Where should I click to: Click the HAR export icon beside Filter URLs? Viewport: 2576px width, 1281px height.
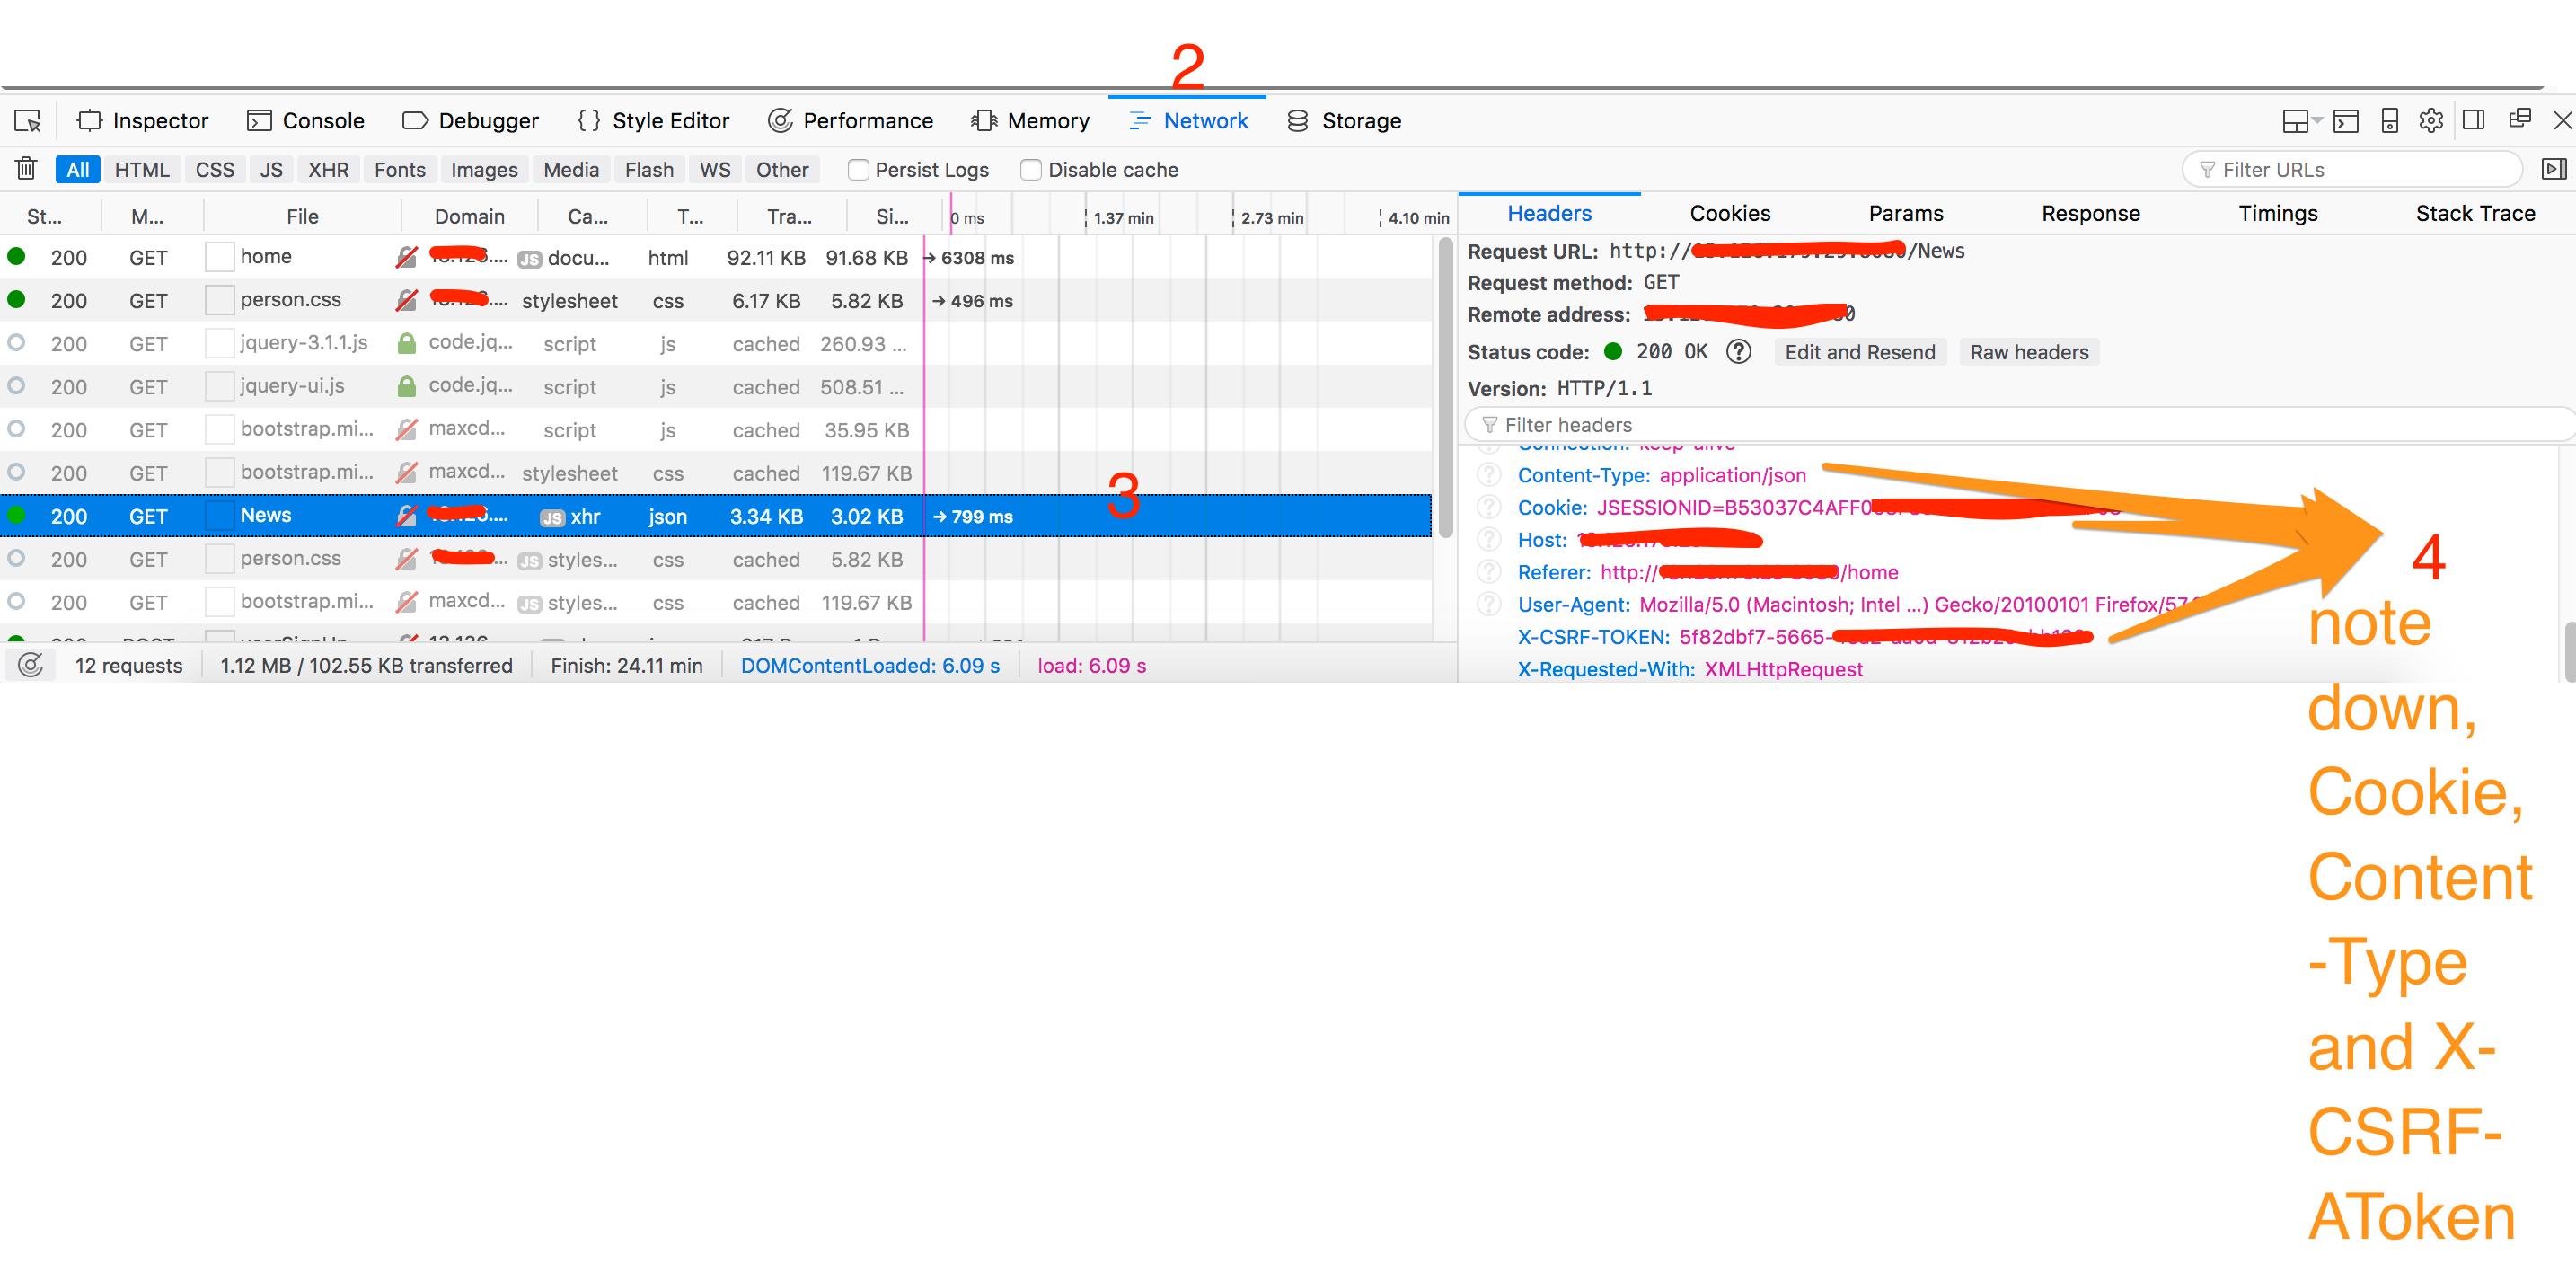click(x=2553, y=169)
